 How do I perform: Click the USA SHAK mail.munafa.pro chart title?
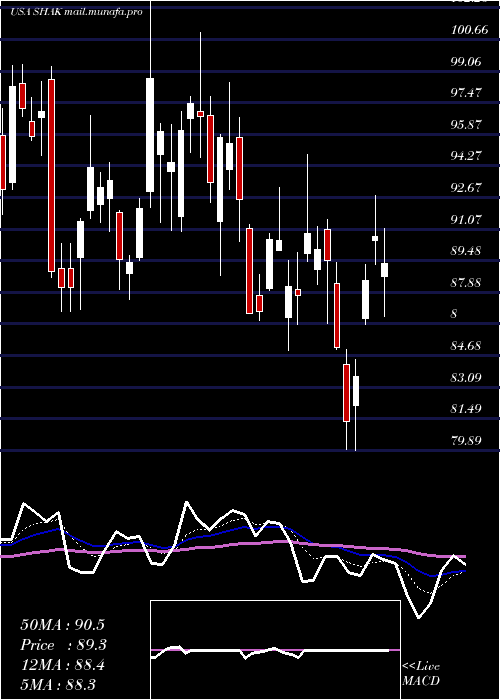(x=76, y=12)
